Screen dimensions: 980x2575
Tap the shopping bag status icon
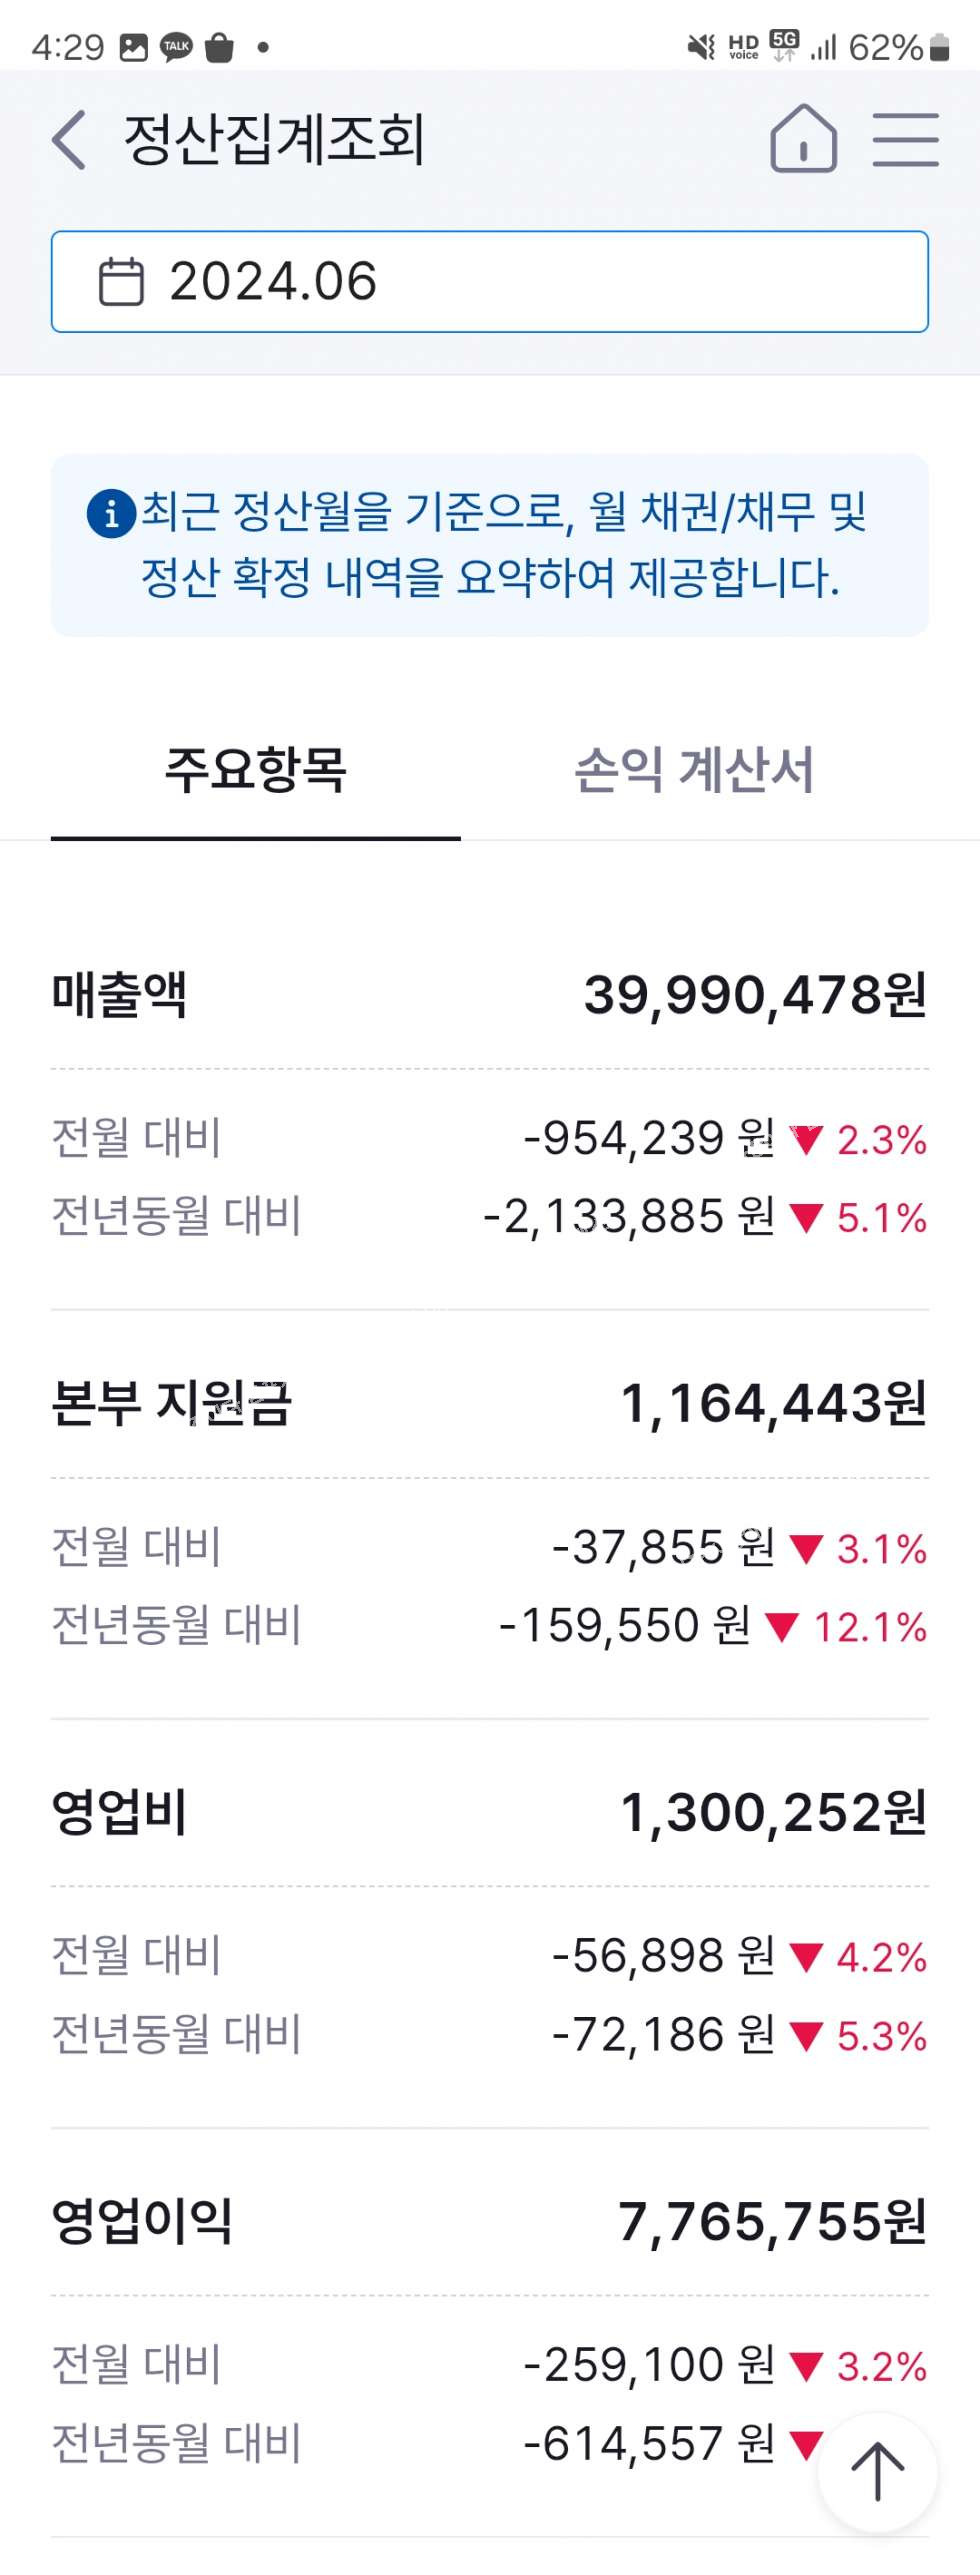click(219, 47)
